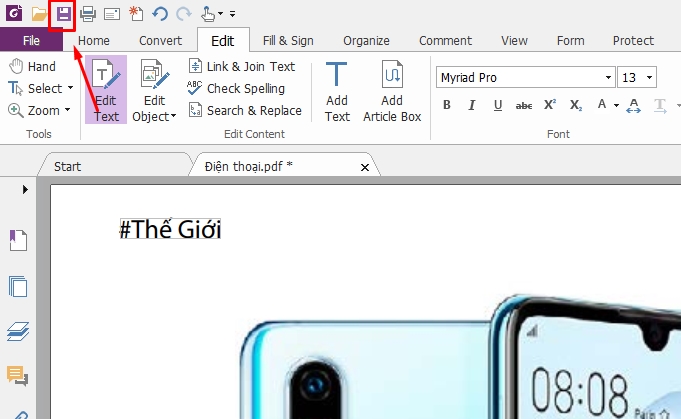This screenshot has width=681, height=419.
Task: Expand the Edit Object dropdown arrow
Action: click(174, 116)
